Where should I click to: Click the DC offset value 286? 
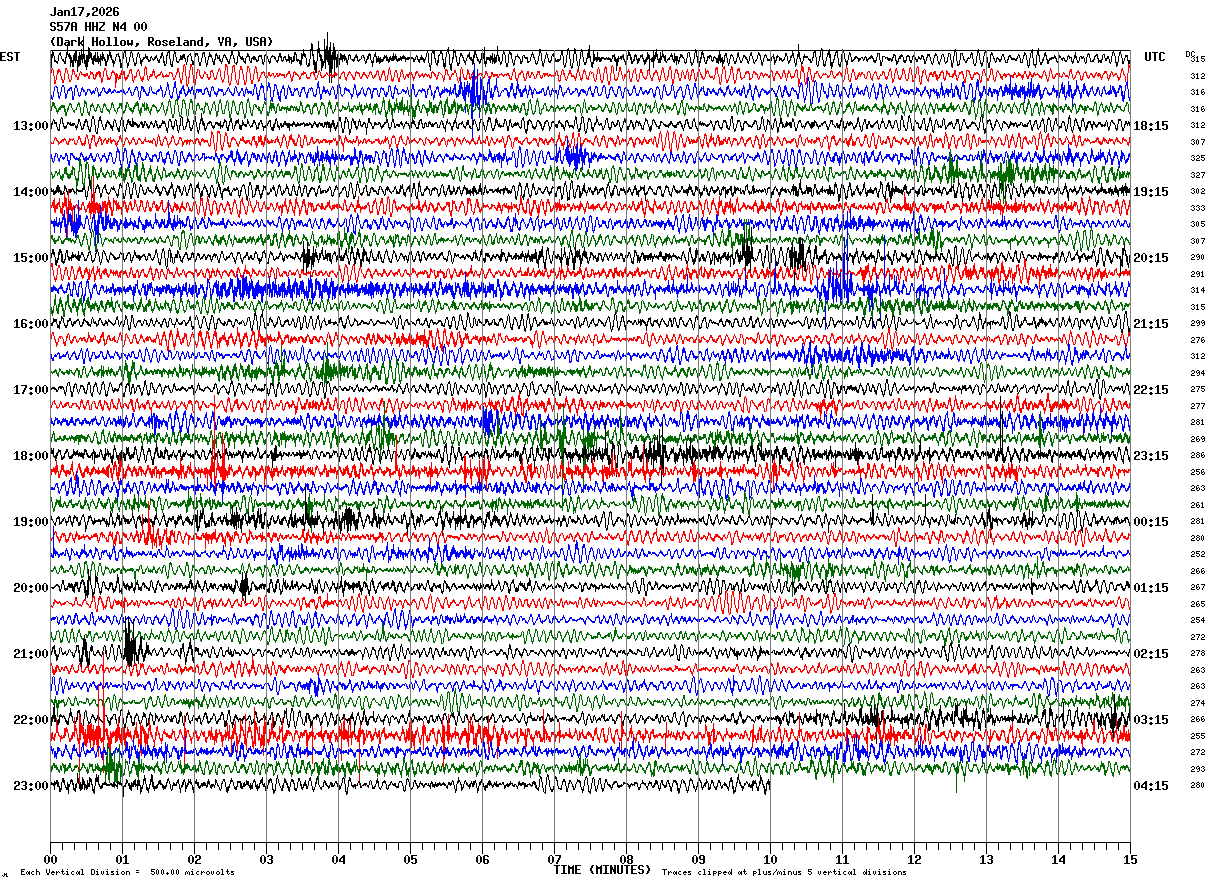[1197, 455]
